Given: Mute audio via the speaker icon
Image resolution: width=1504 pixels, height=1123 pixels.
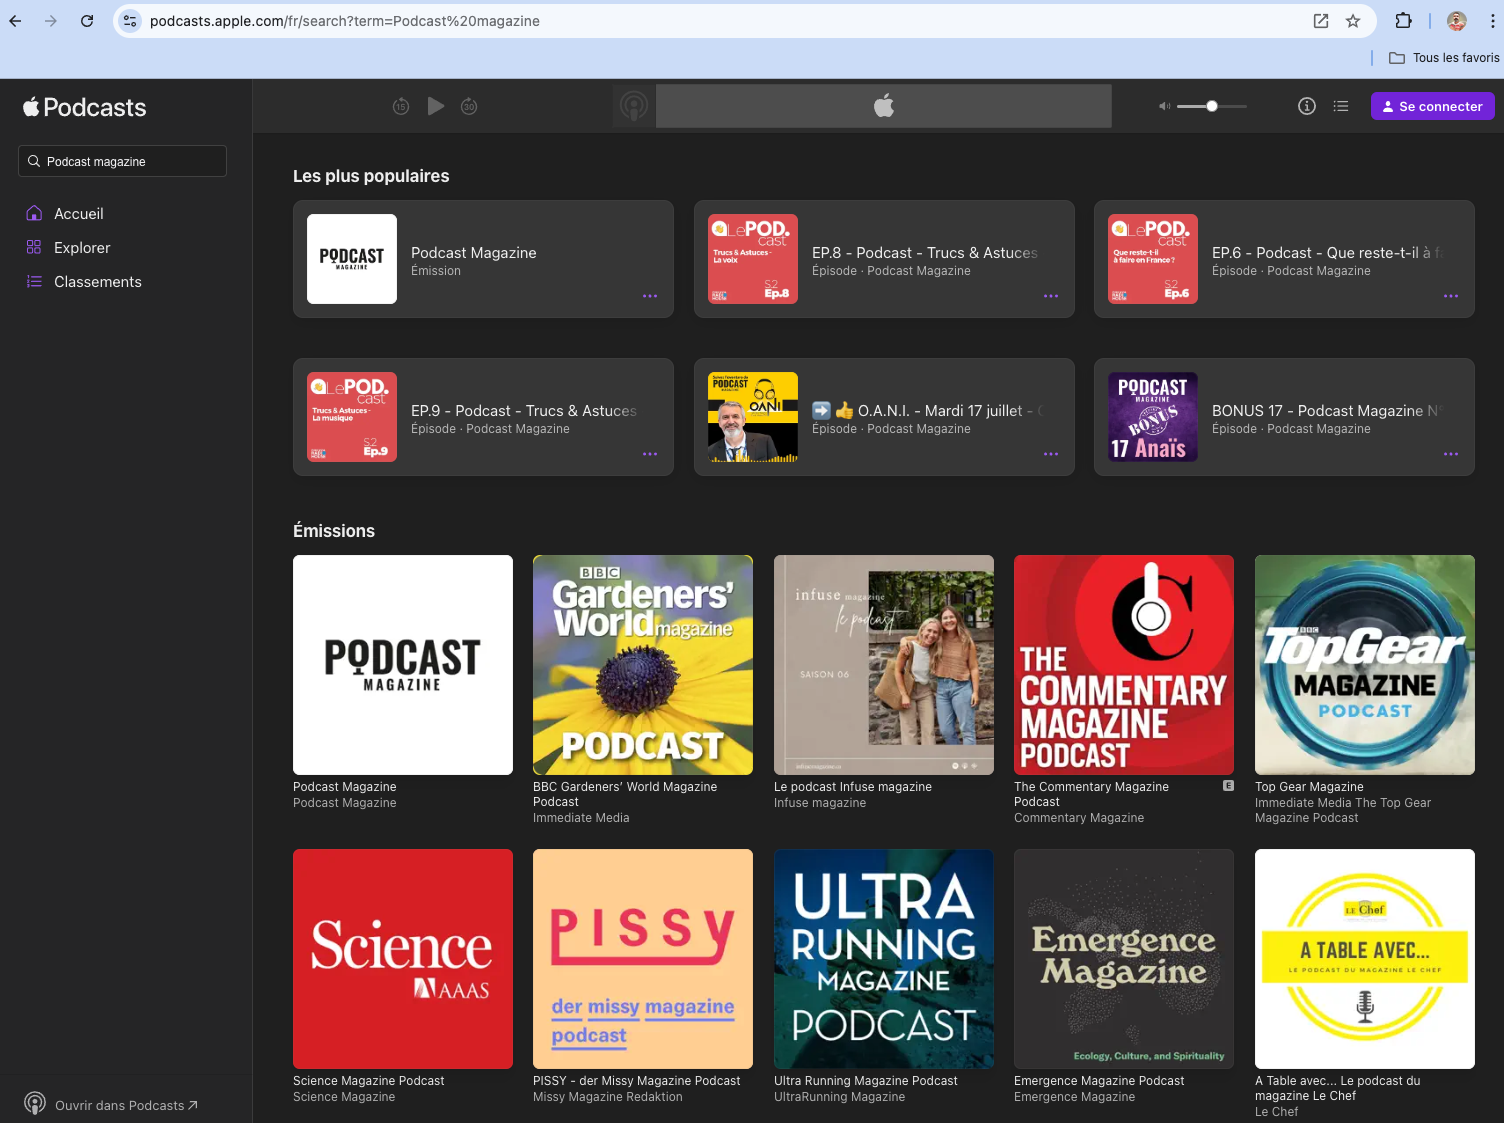Looking at the screenshot, I should click(1163, 105).
